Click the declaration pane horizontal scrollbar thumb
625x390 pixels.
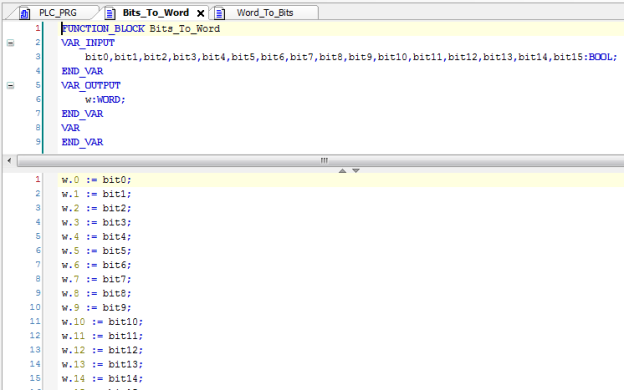coord(321,160)
